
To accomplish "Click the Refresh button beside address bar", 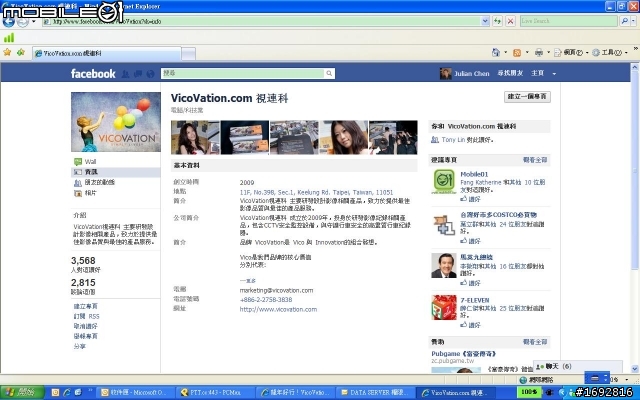I will coord(497,21).
